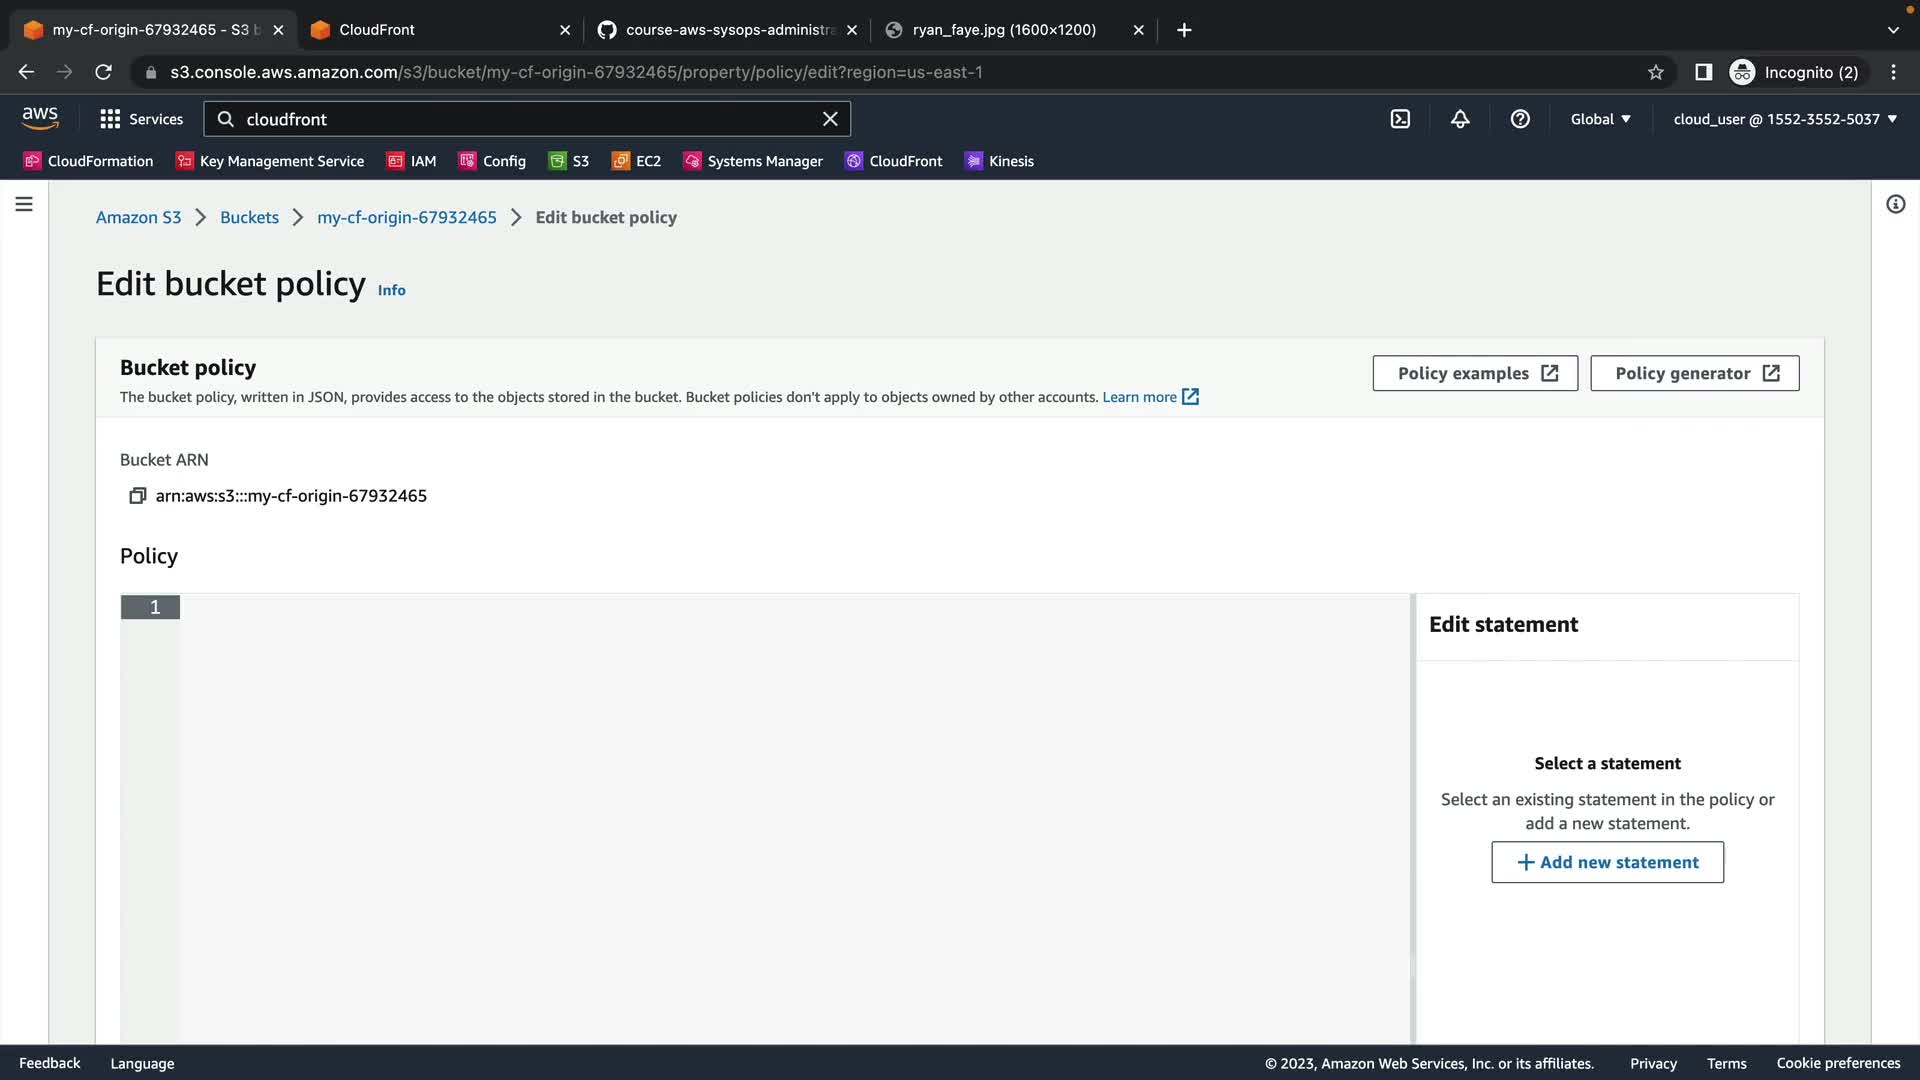Go to Buckets breadcrumb link
This screenshot has width=1920, height=1080.
point(249,217)
